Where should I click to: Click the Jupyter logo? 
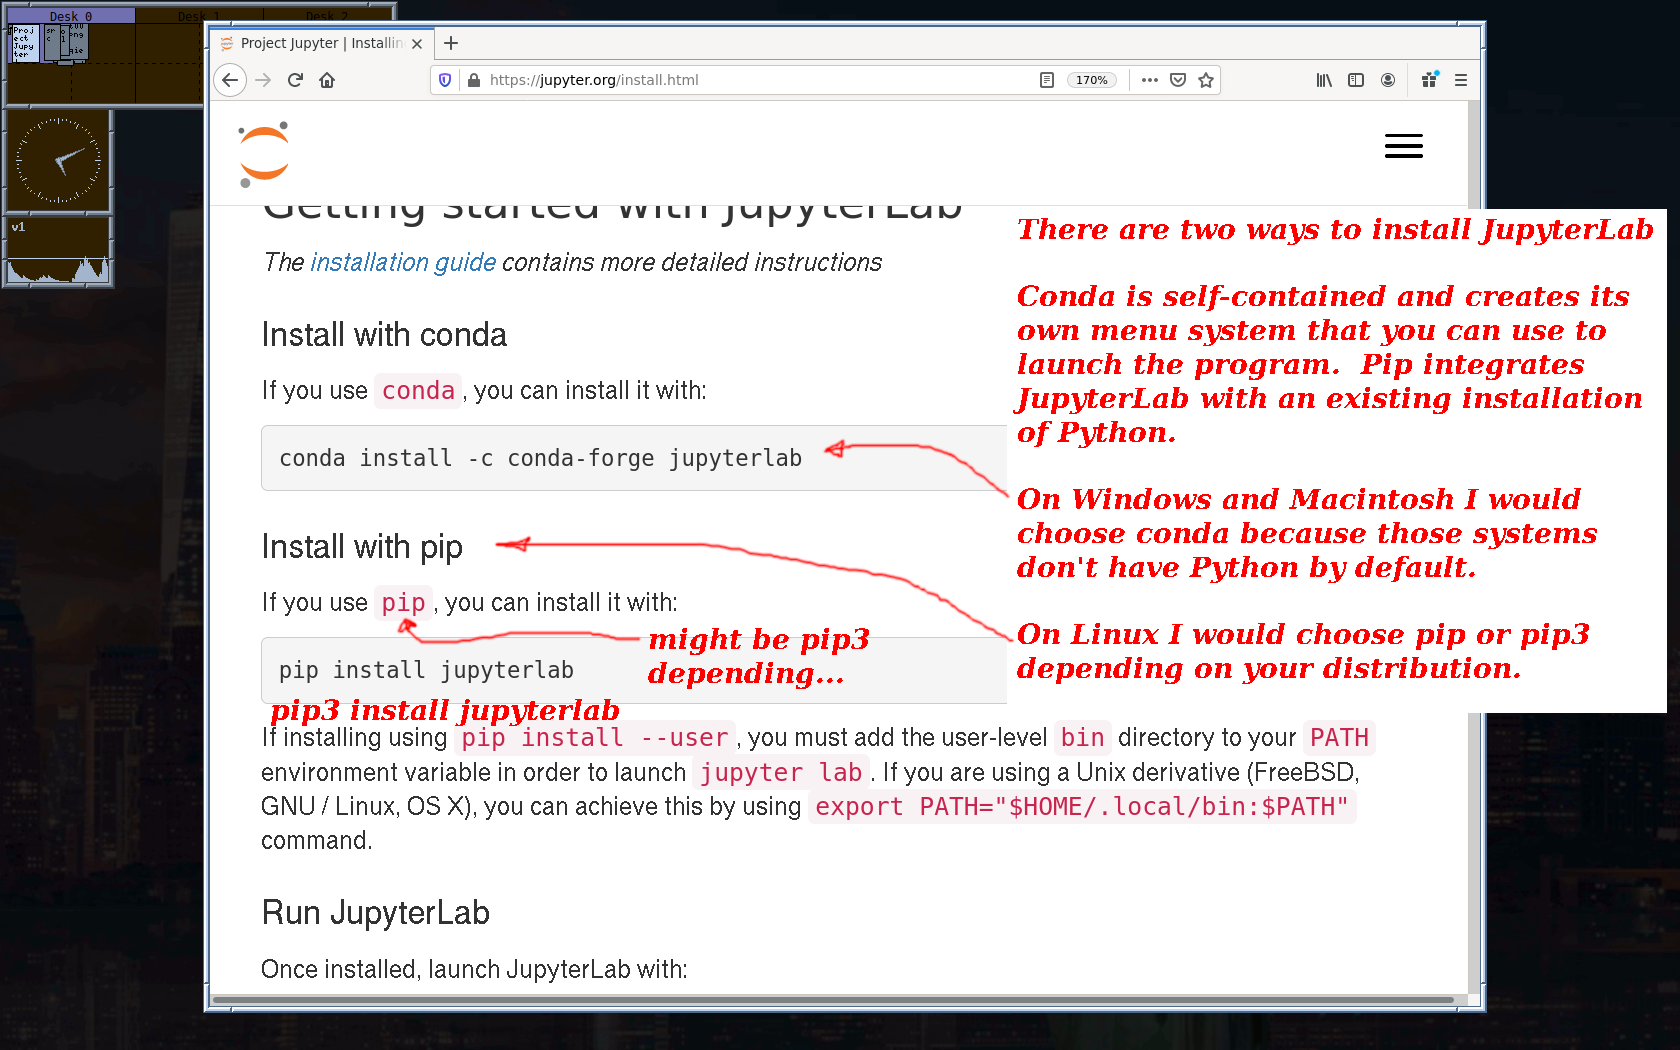click(264, 154)
